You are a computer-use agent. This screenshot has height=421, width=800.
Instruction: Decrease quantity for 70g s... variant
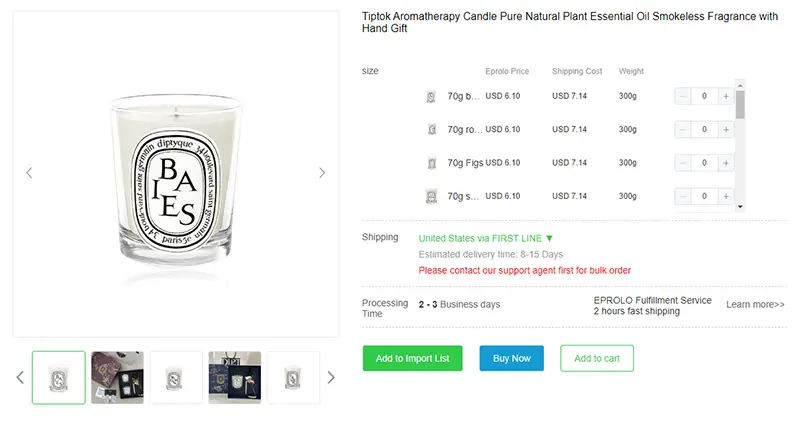pyautogui.click(x=683, y=196)
